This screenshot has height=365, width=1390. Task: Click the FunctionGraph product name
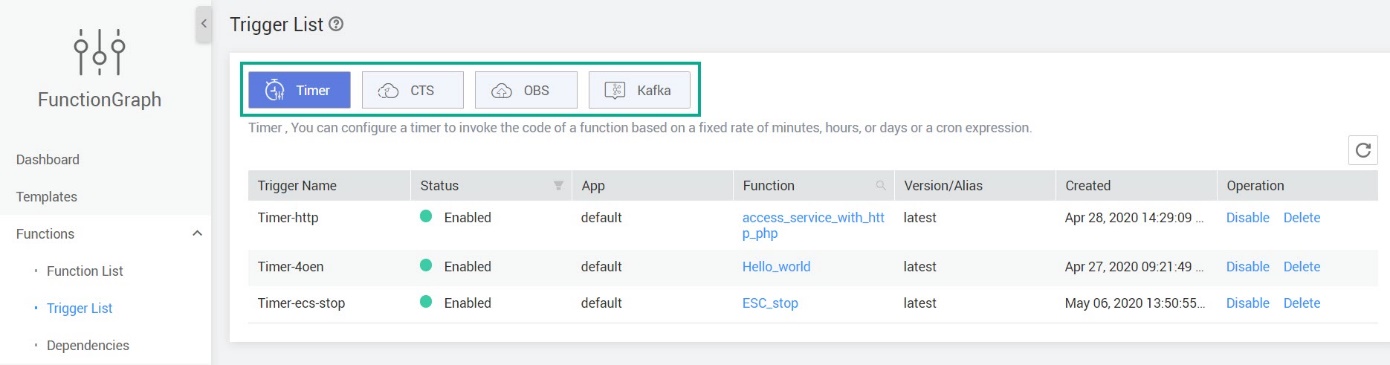point(99,99)
